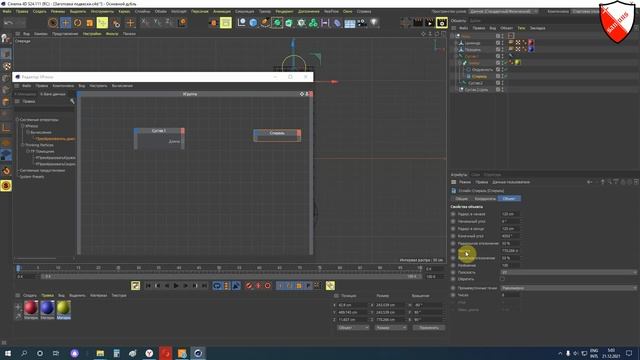Click the Autokeying red icon in timeline

(x=258, y=286)
